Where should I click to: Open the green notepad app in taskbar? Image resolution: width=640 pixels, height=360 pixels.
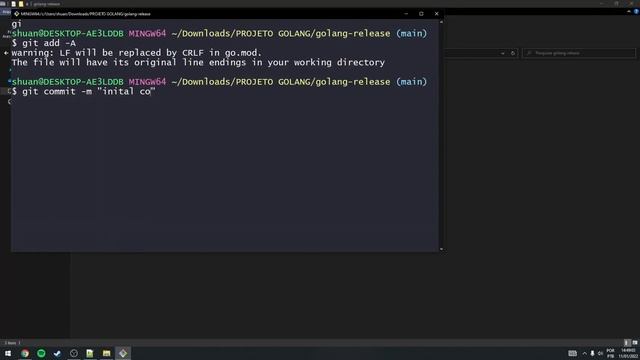point(90,353)
